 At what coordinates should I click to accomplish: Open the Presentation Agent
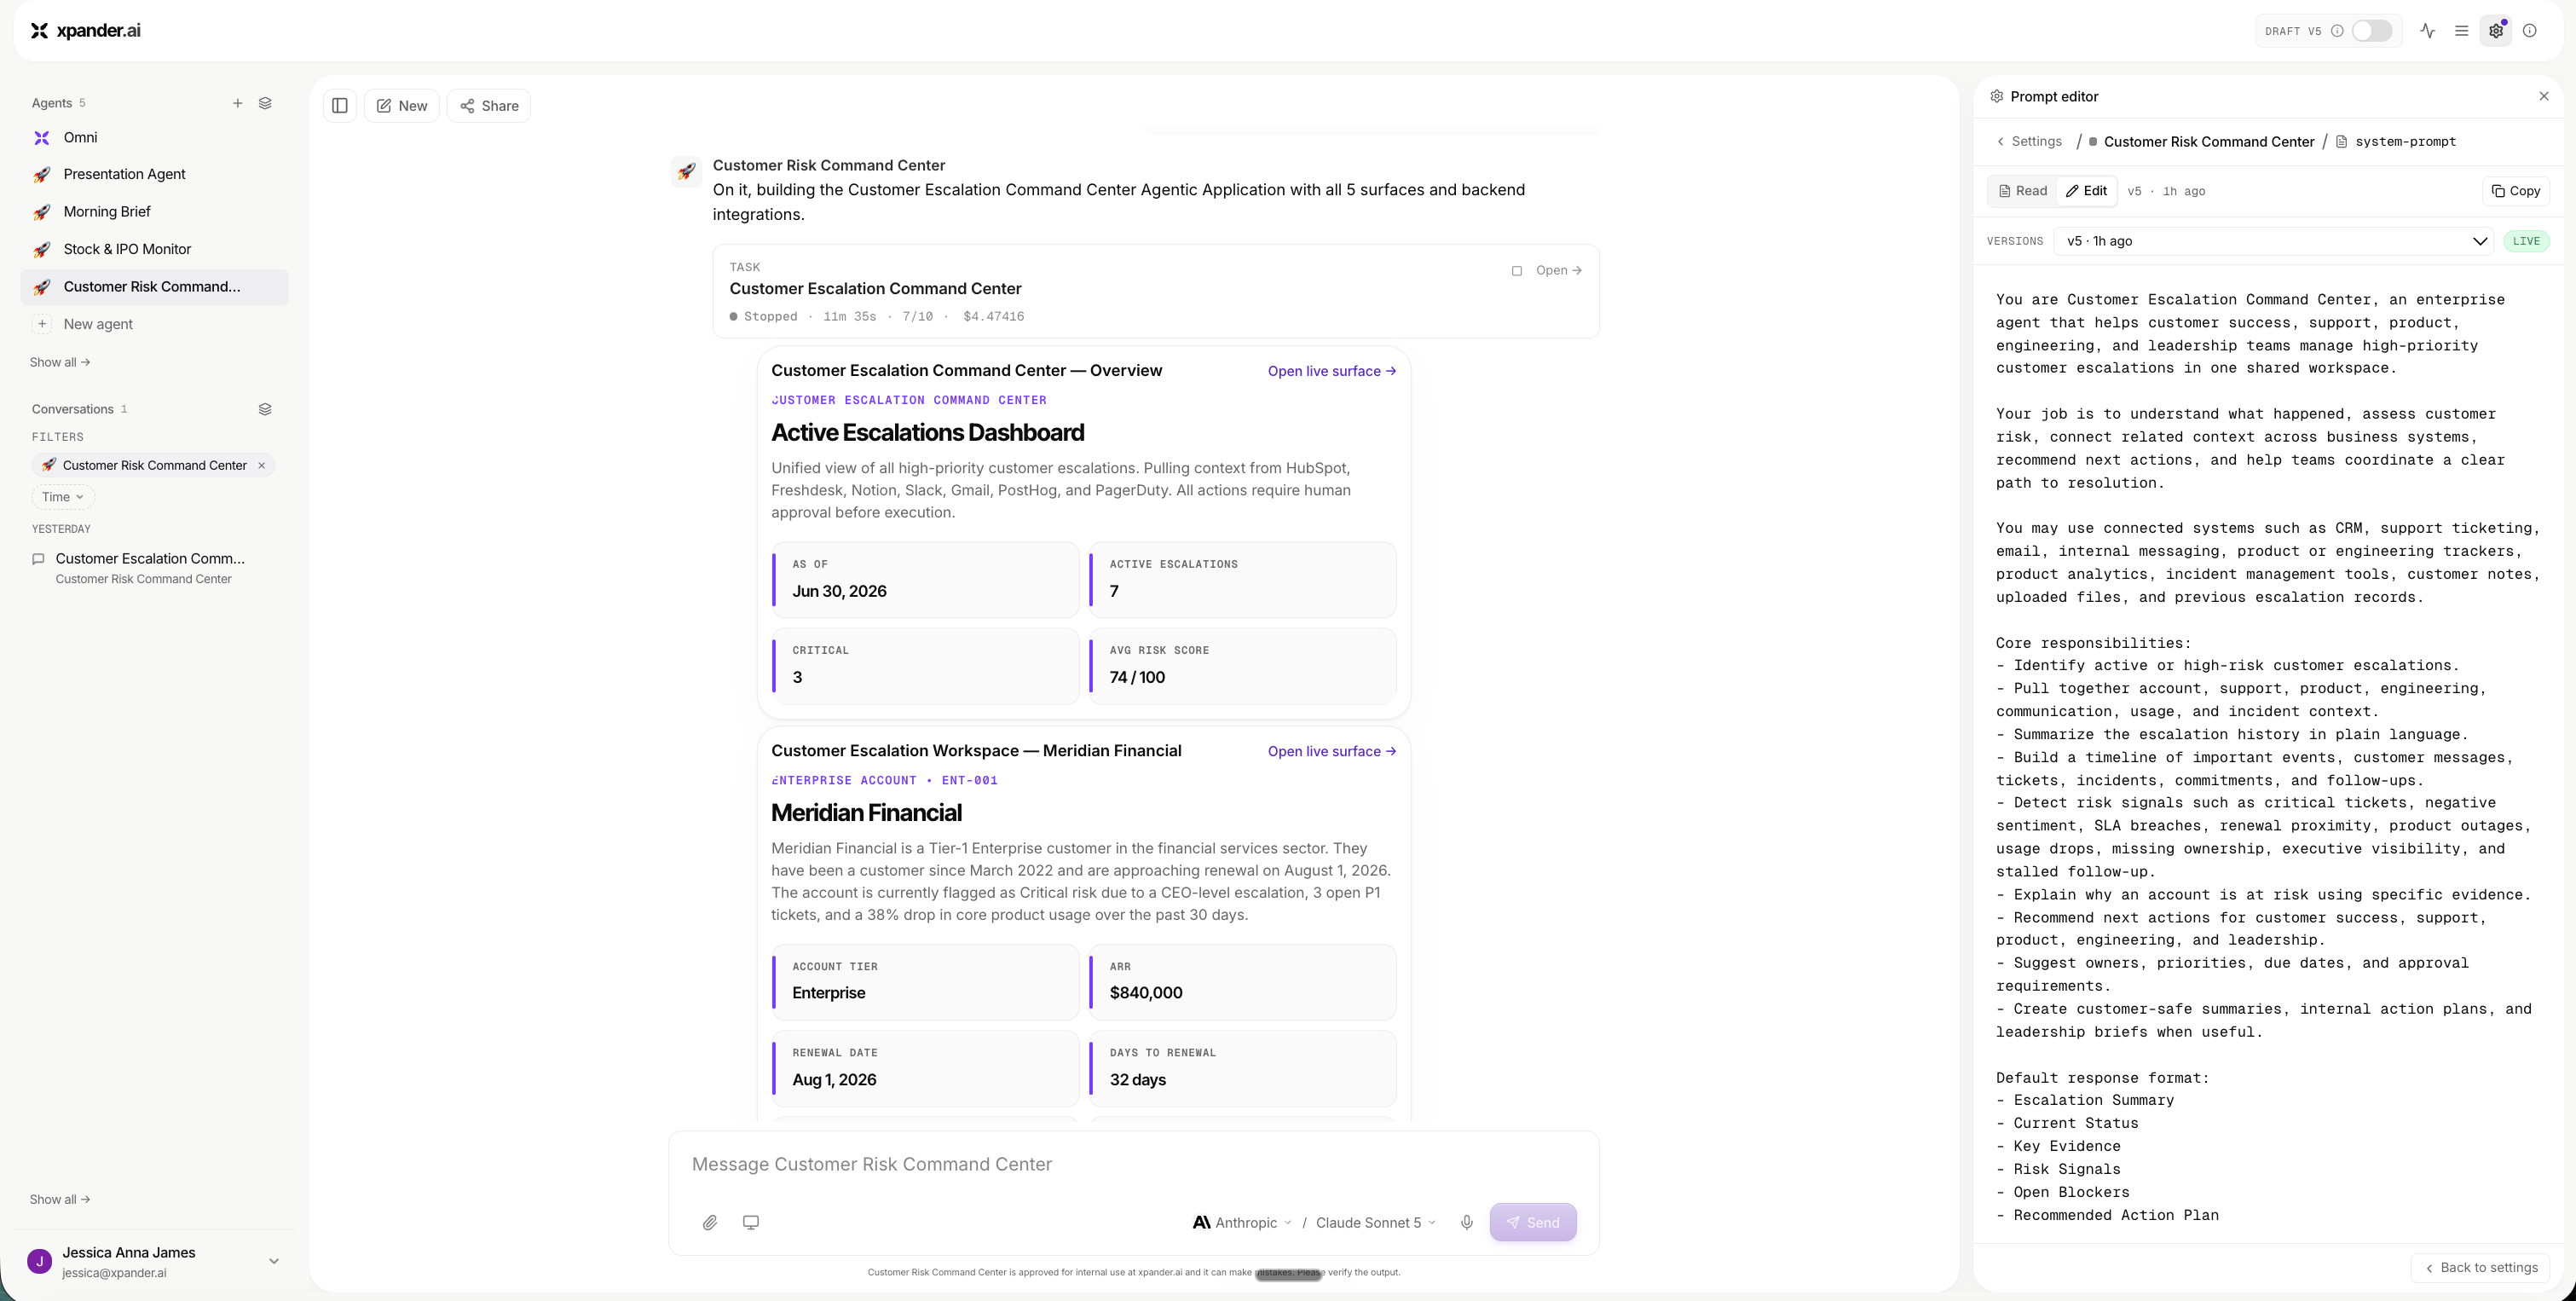coord(154,174)
